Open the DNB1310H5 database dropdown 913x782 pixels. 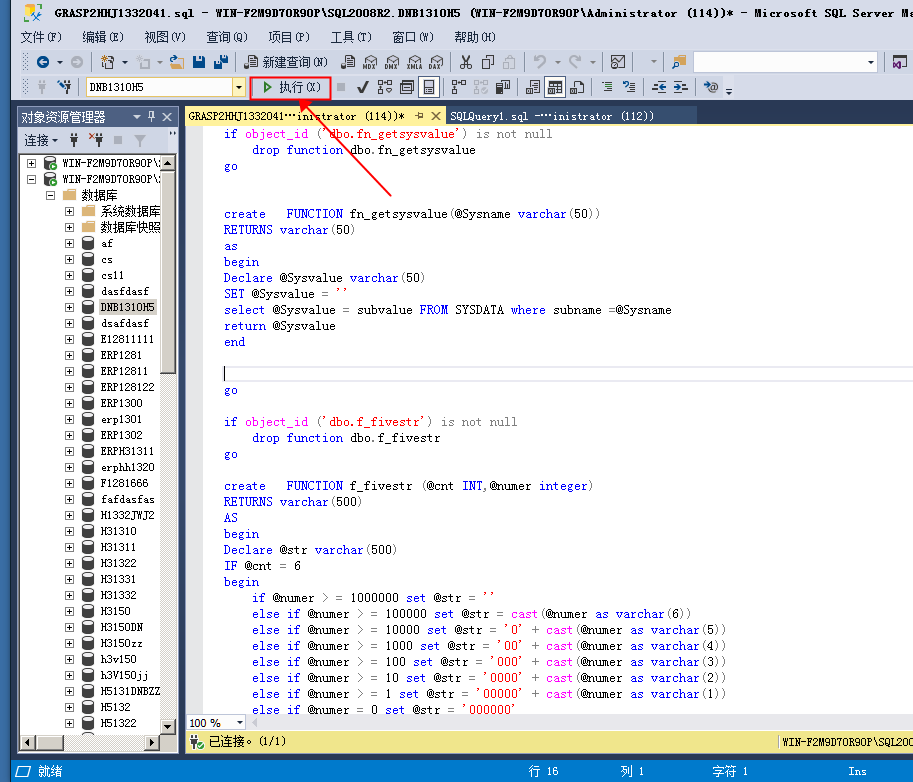(238, 87)
